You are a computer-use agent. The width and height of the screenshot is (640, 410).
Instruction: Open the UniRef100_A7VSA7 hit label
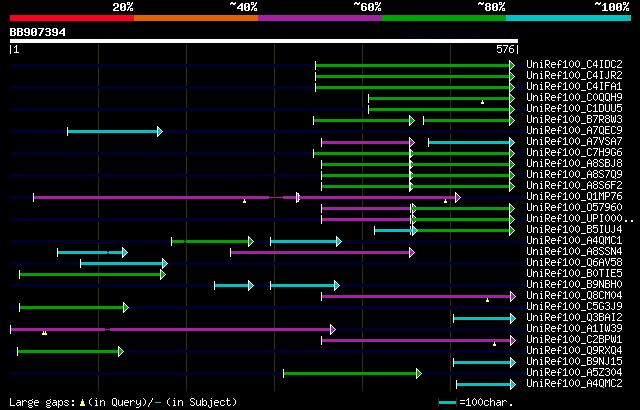click(x=574, y=142)
